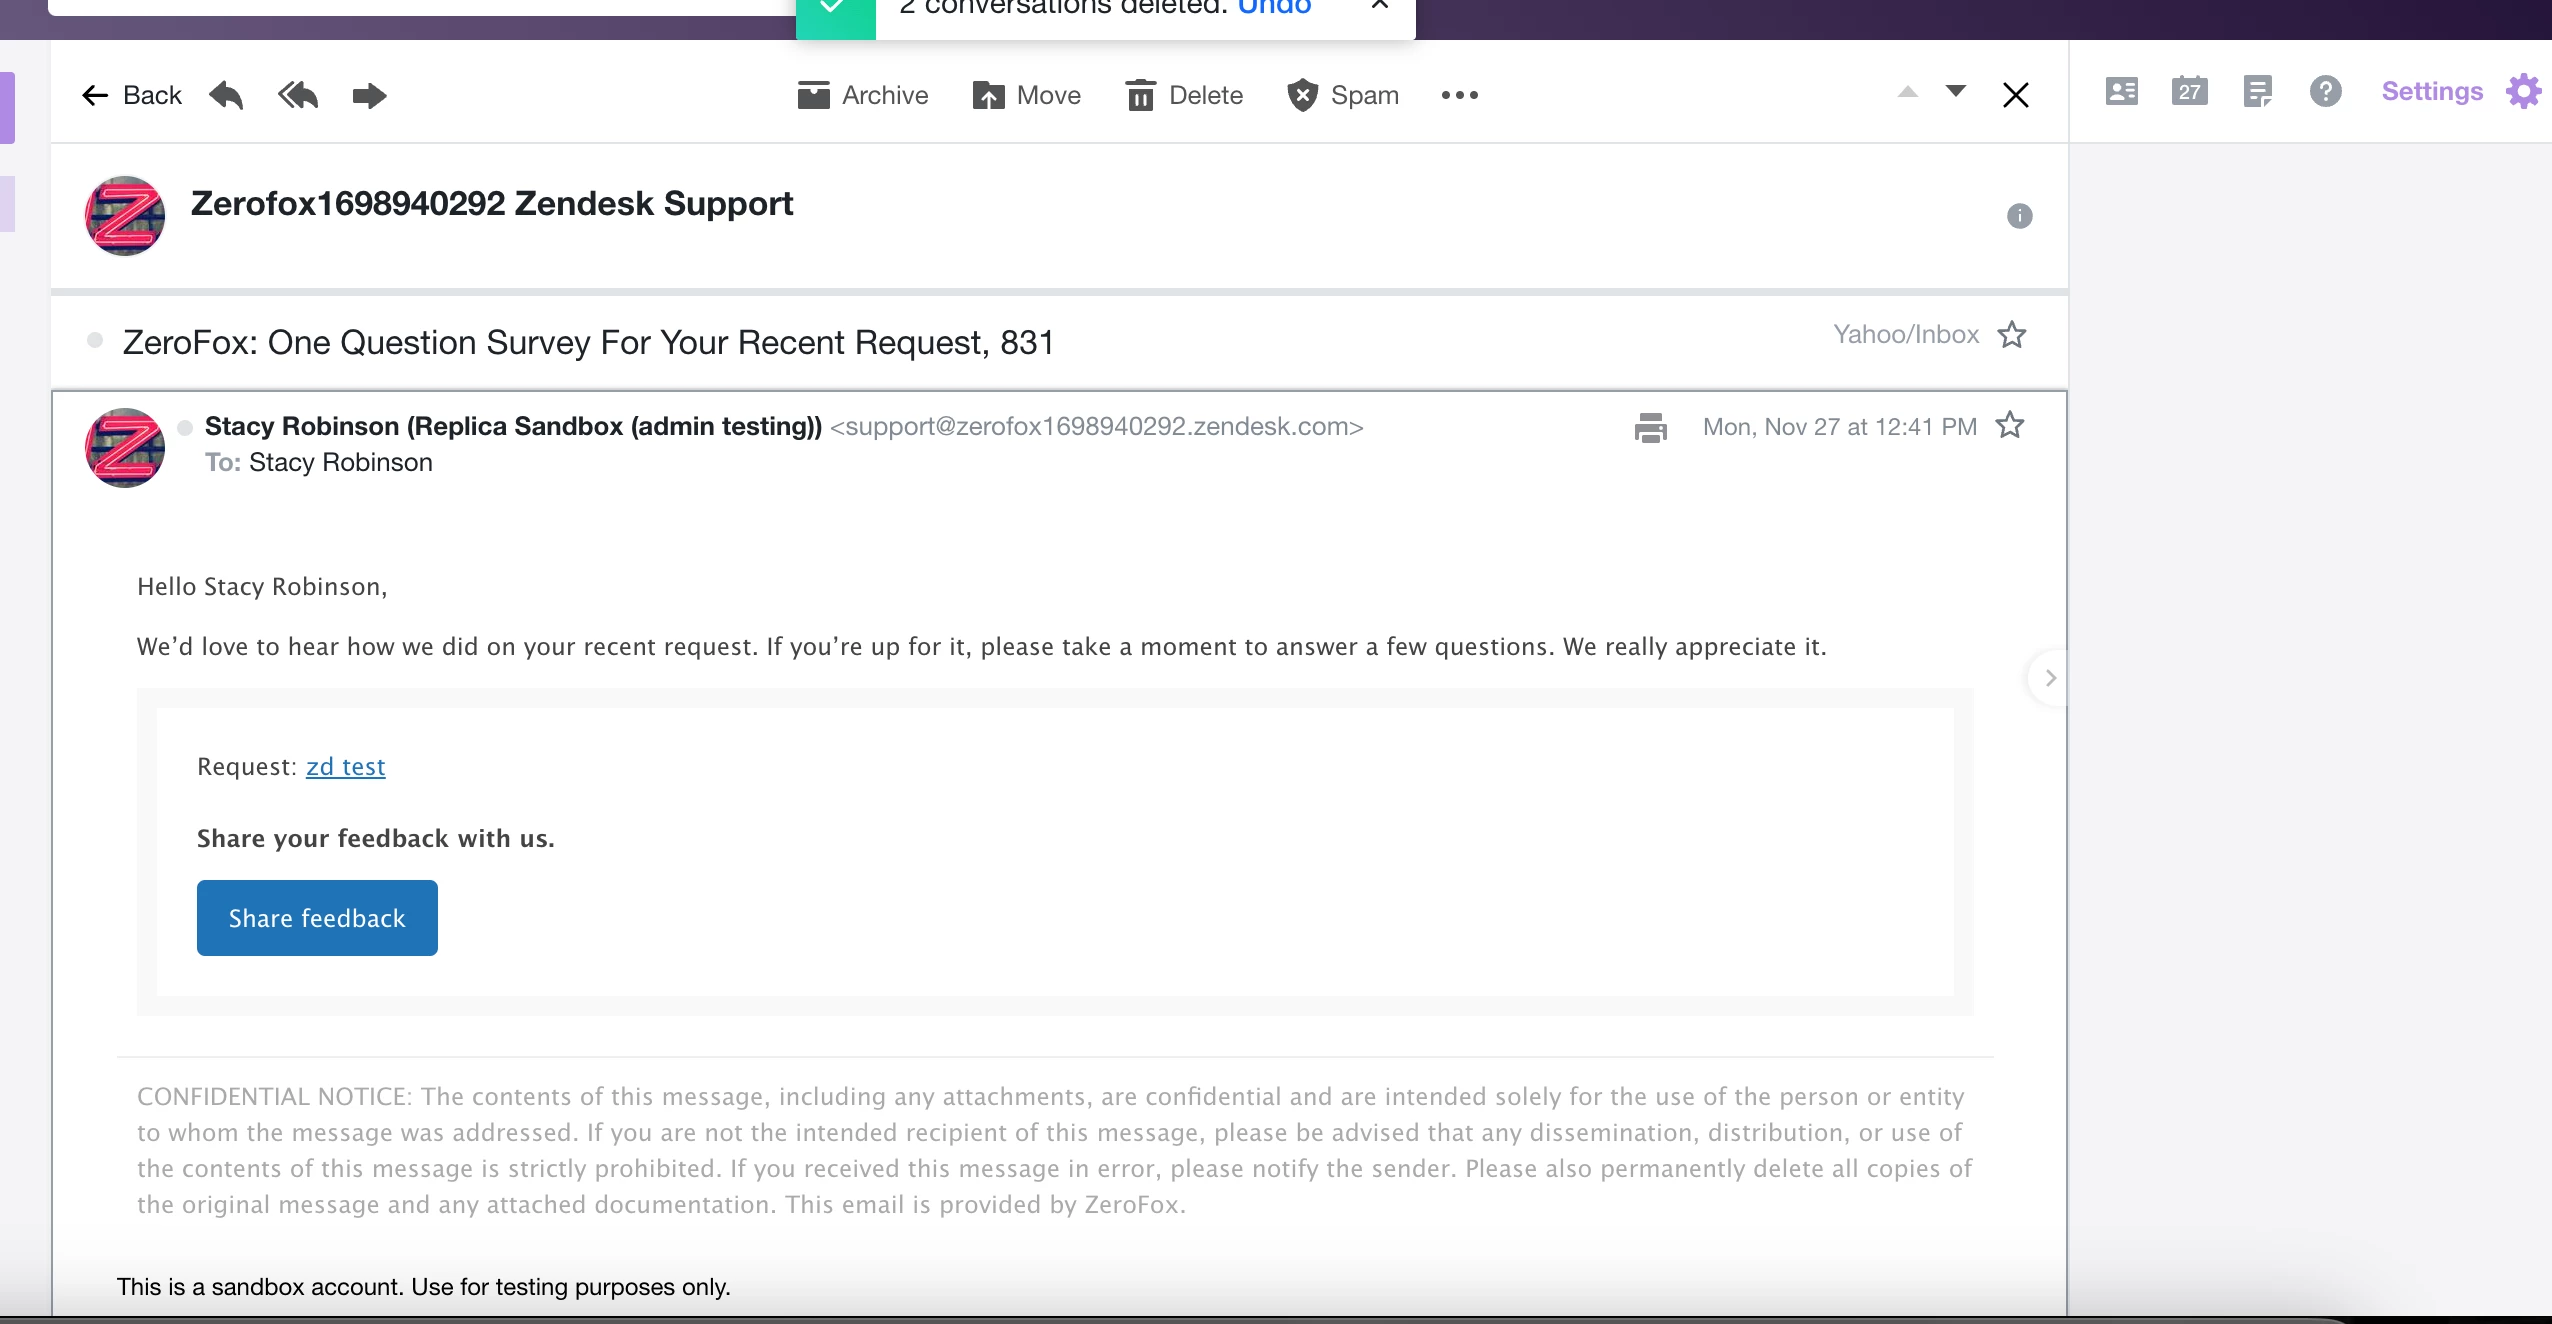Open the Contacts card icon
The height and width of the screenshot is (1324, 2552).
(x=2121, y=92)
